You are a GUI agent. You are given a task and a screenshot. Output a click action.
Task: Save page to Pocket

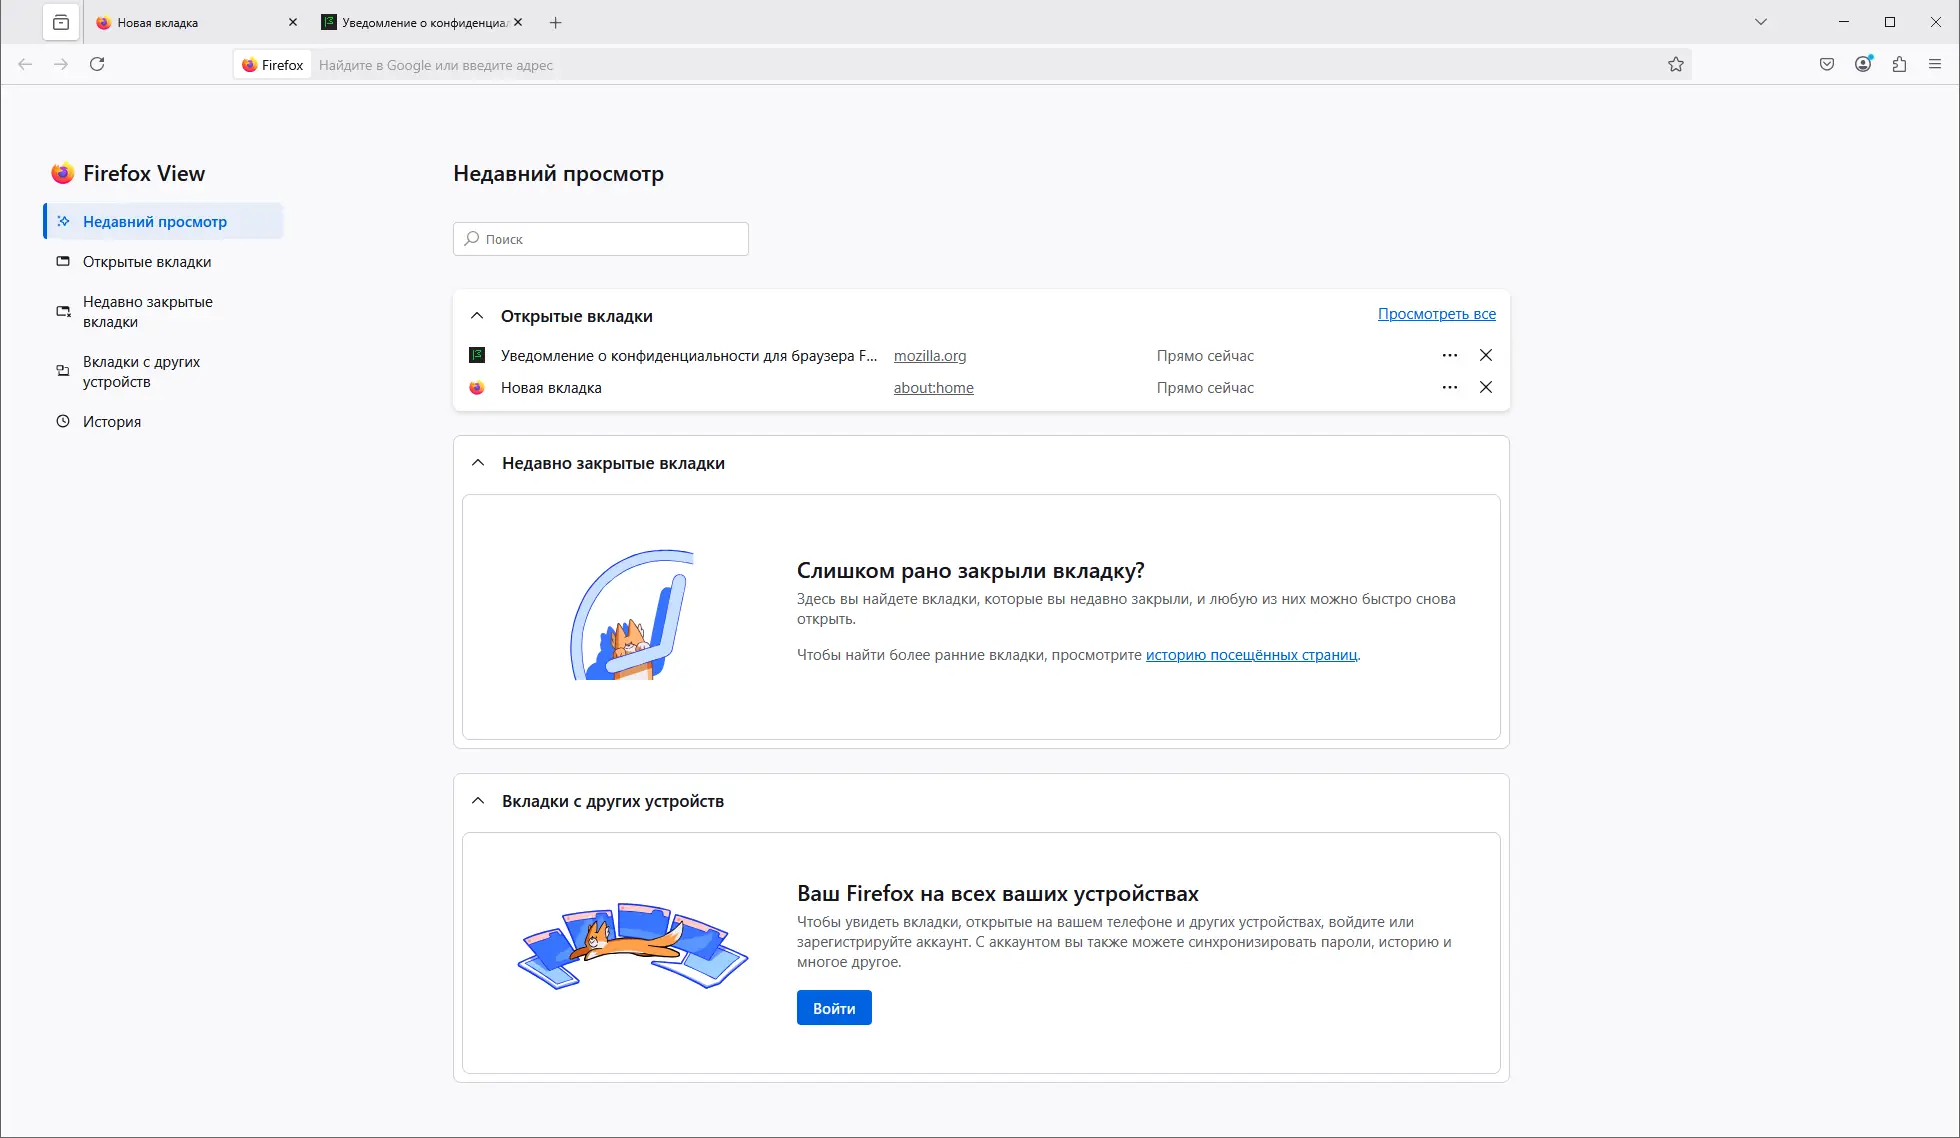tap(1826, 63)
